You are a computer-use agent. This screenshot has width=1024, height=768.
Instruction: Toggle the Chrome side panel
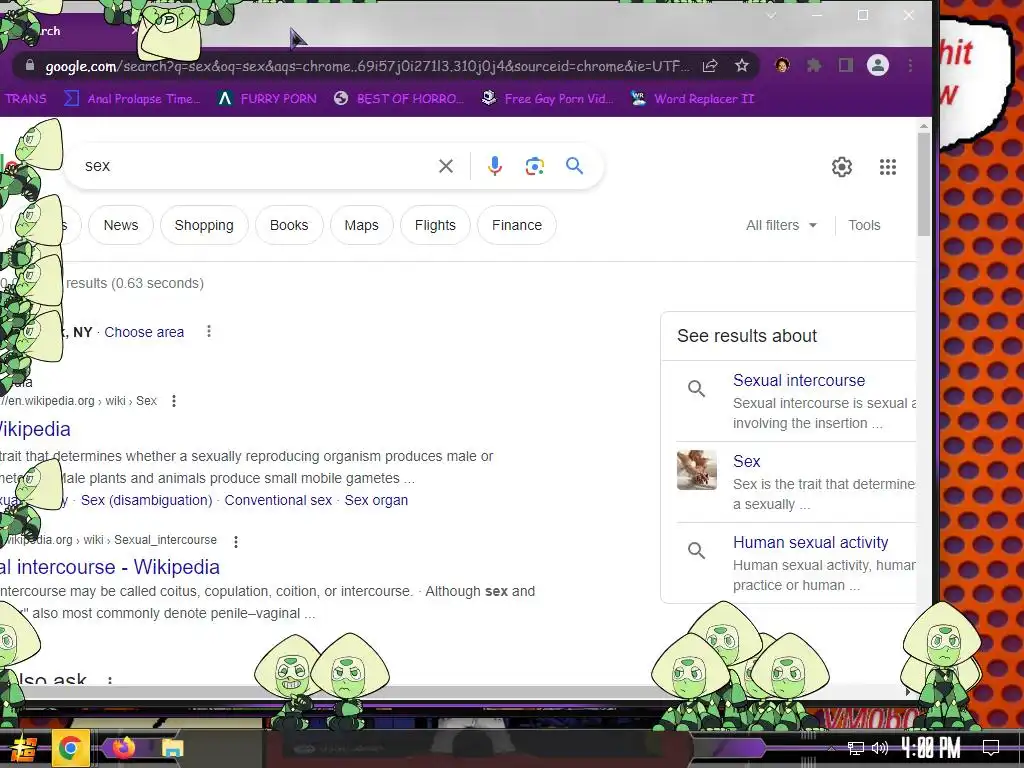pos(846,65)
